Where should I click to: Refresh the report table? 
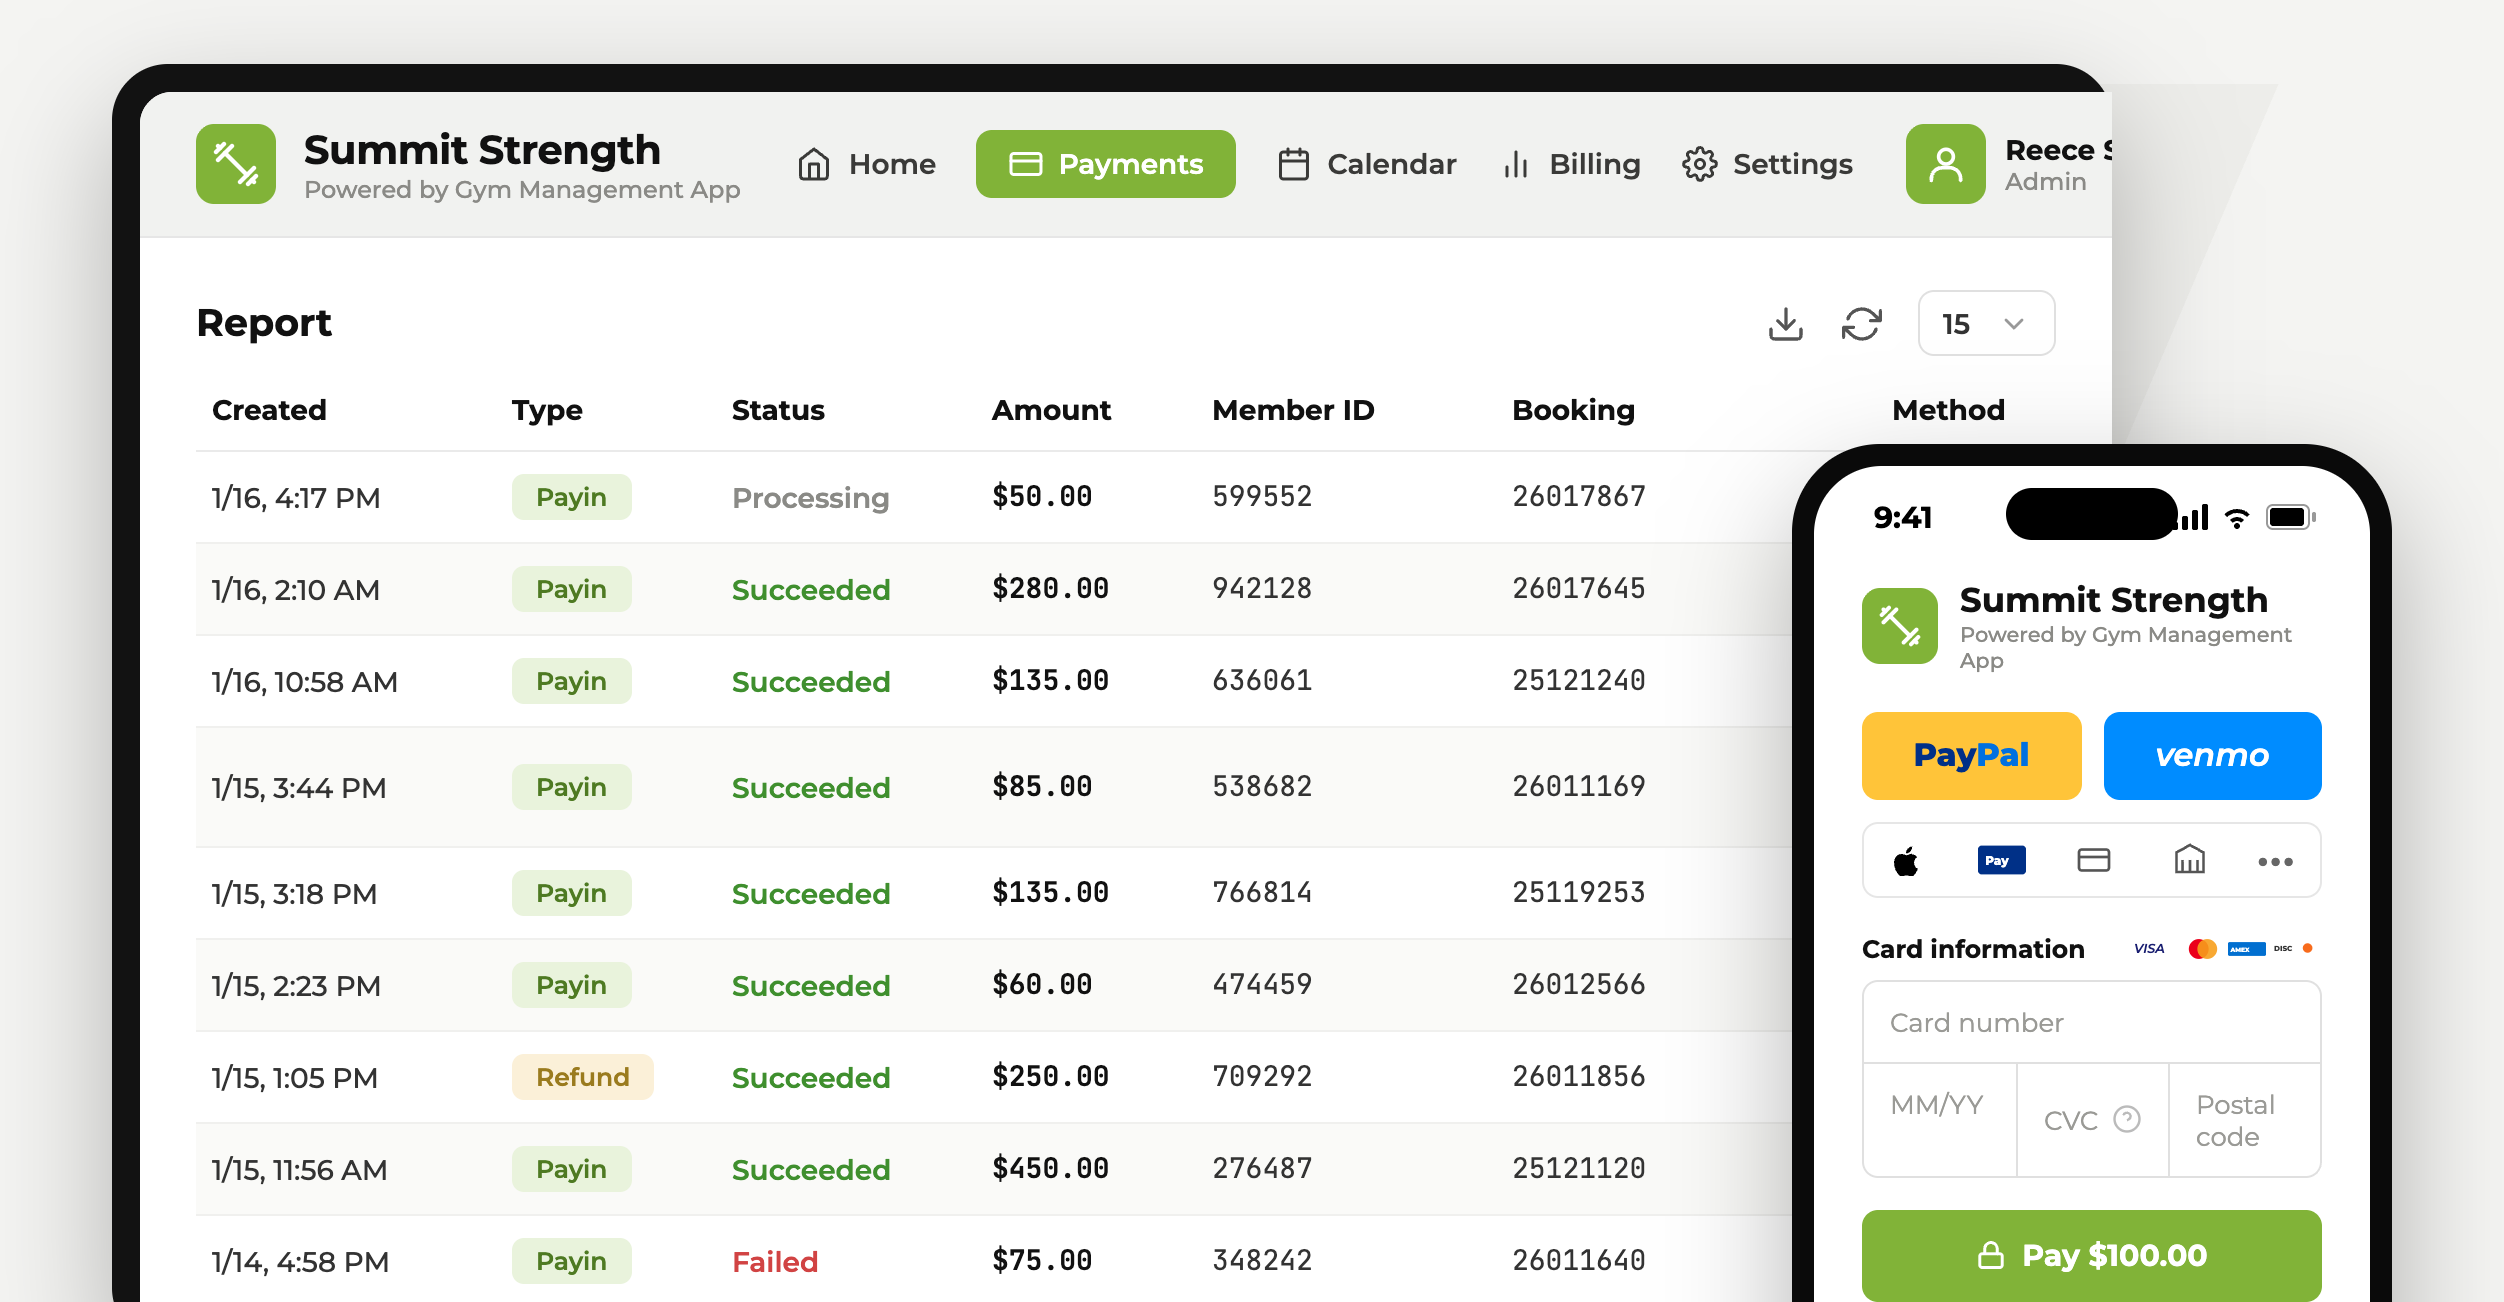[x=1861, y=324]
